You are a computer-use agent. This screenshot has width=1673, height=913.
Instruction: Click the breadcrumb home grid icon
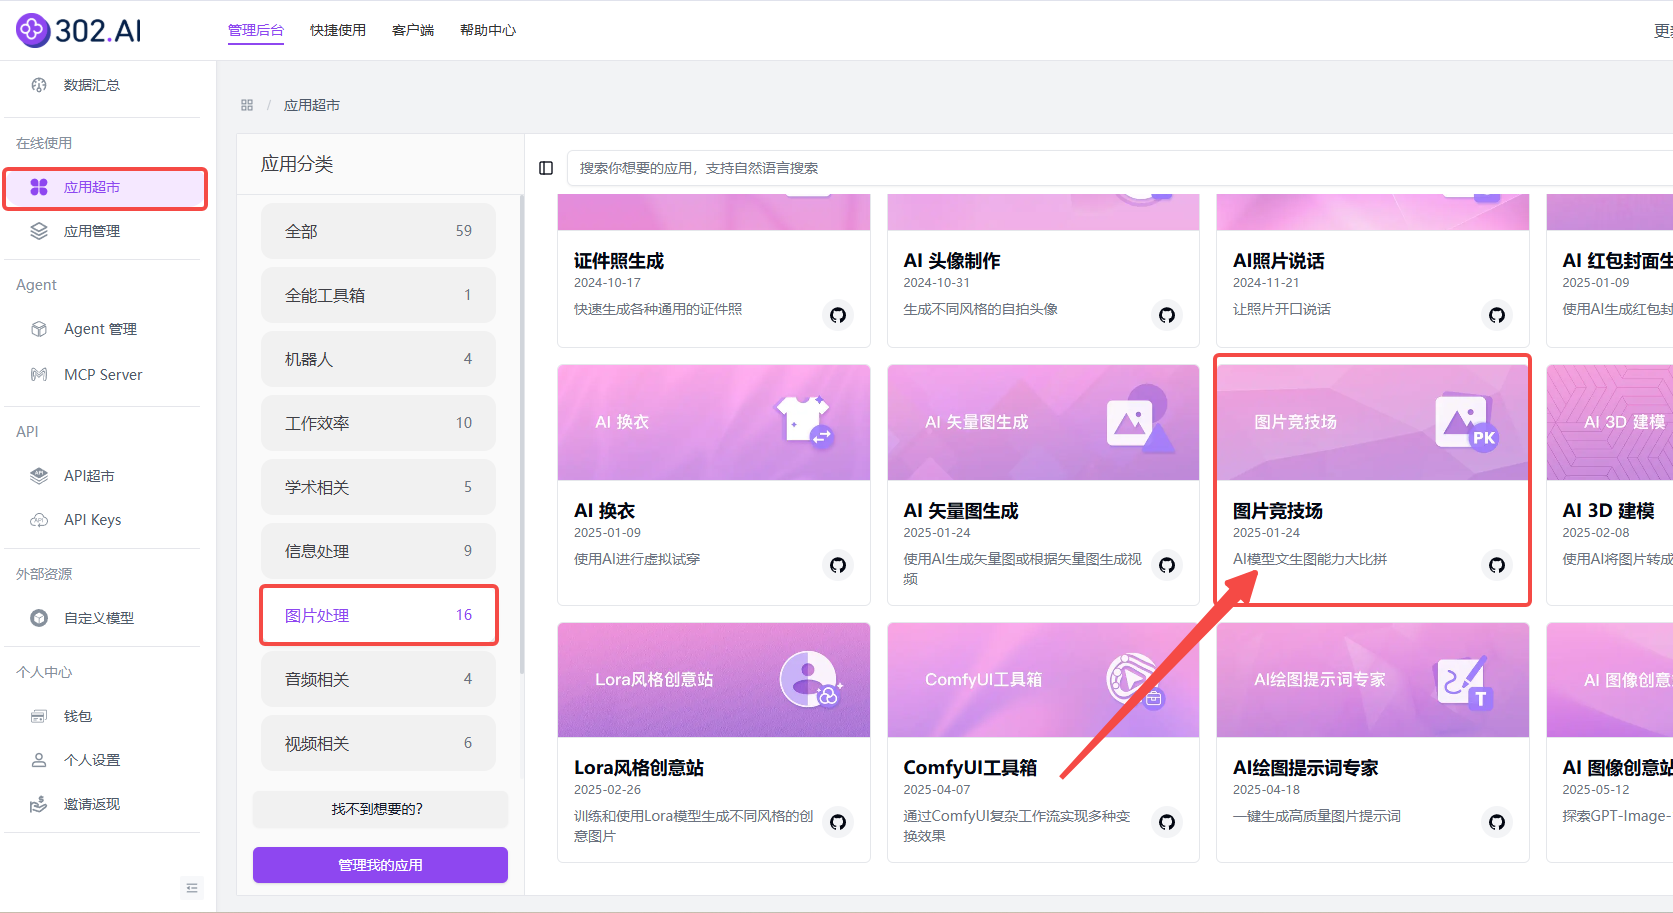[x=247, y=105]
